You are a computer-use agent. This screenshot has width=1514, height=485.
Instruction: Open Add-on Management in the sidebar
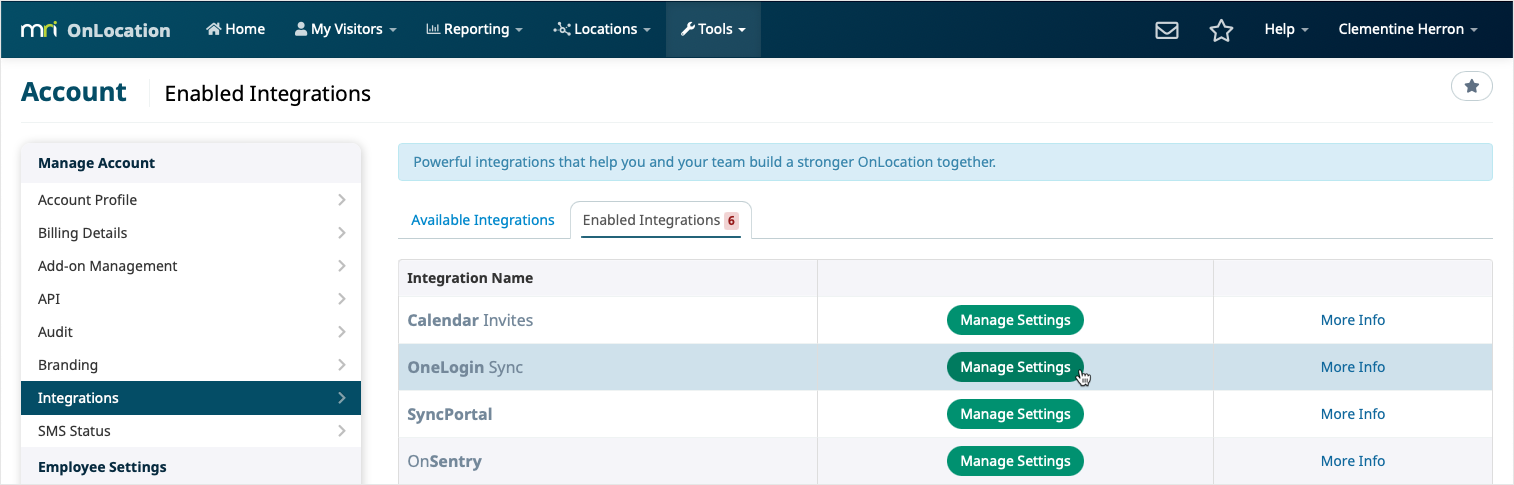[x=191, y=266]
